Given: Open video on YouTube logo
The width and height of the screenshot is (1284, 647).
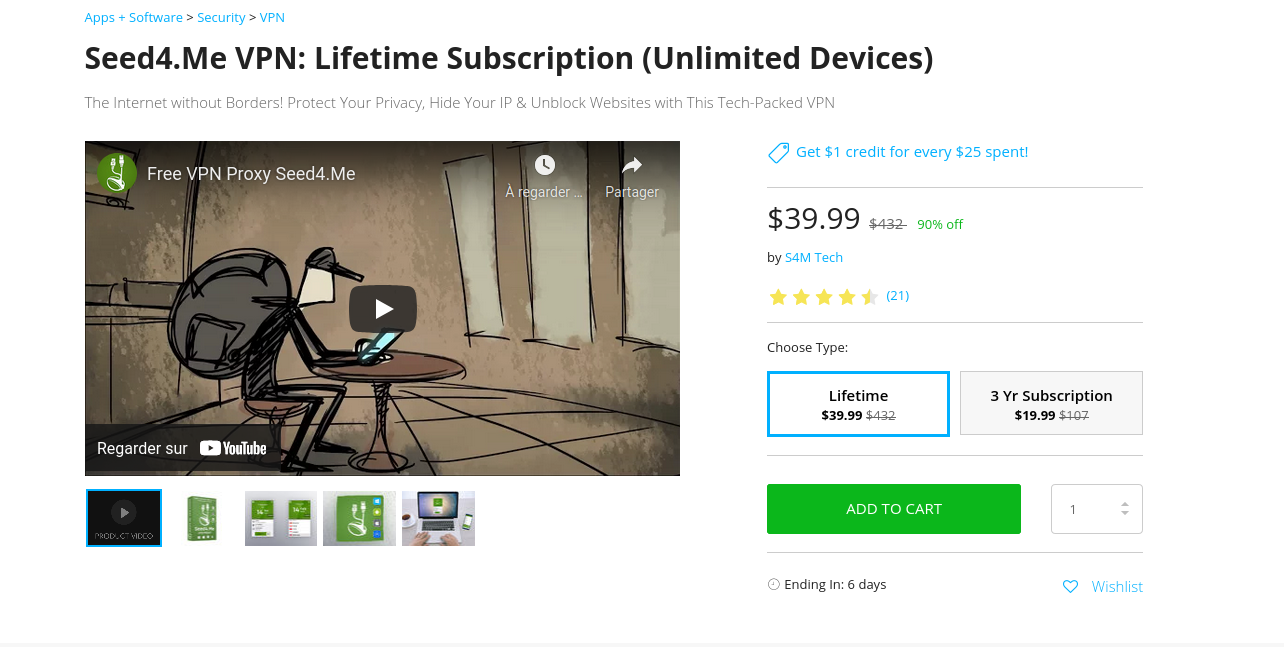Looking at the screenshot, I should point(233,448).
